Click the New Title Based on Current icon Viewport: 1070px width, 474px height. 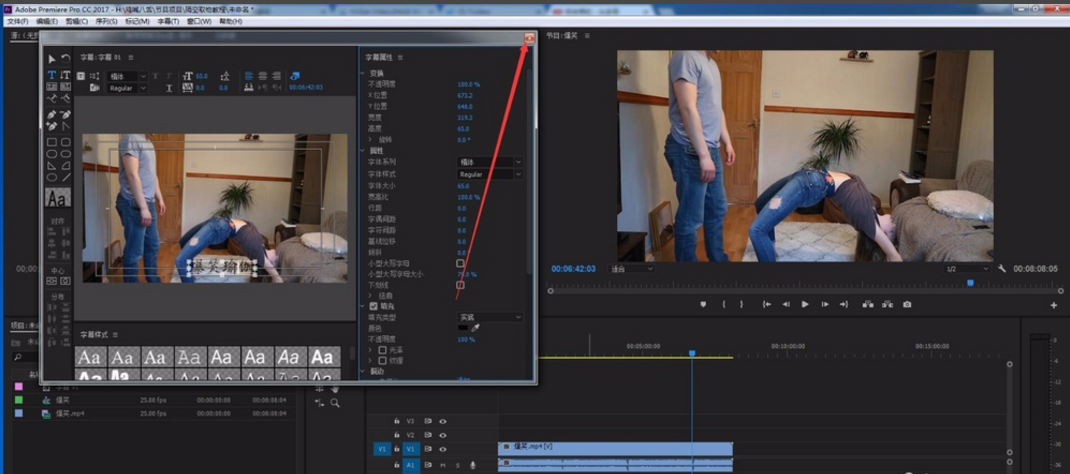(81, 76)
